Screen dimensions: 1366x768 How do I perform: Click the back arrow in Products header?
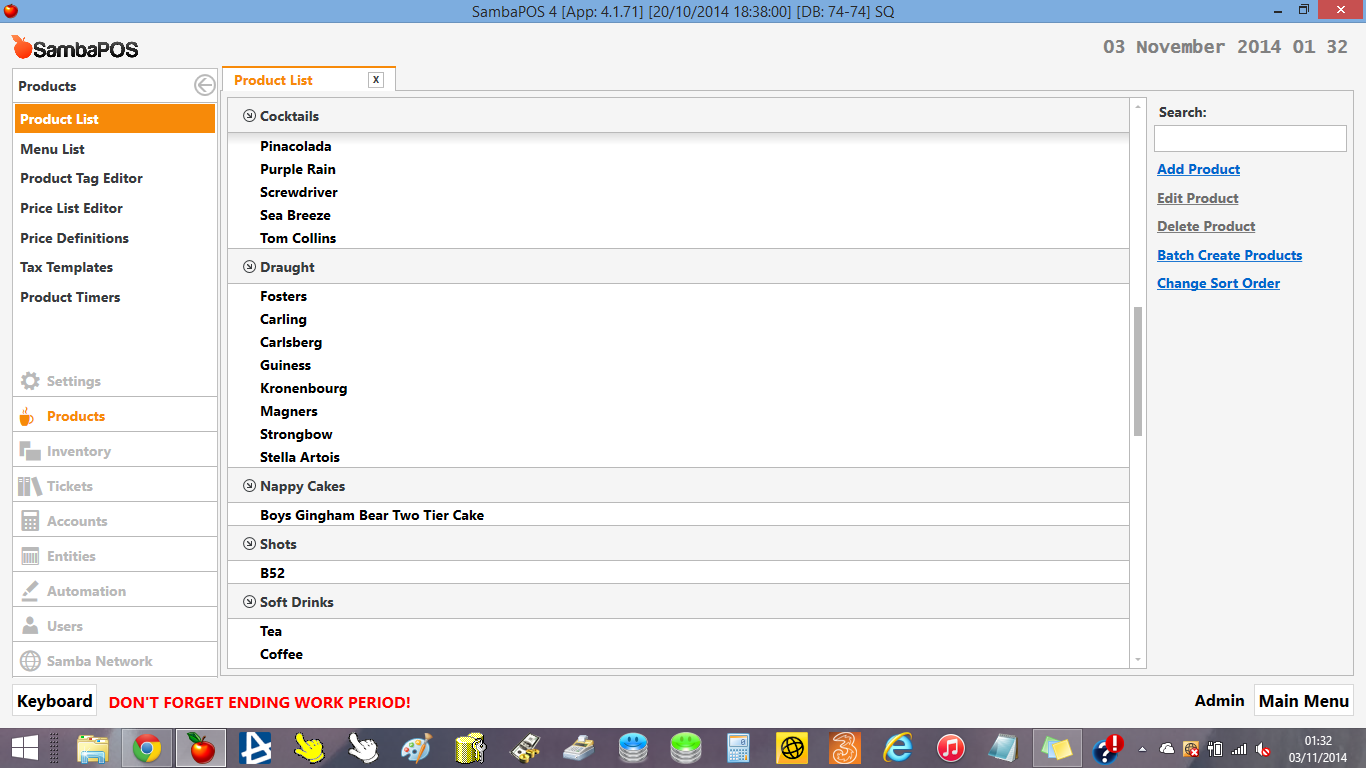[204, 86]
